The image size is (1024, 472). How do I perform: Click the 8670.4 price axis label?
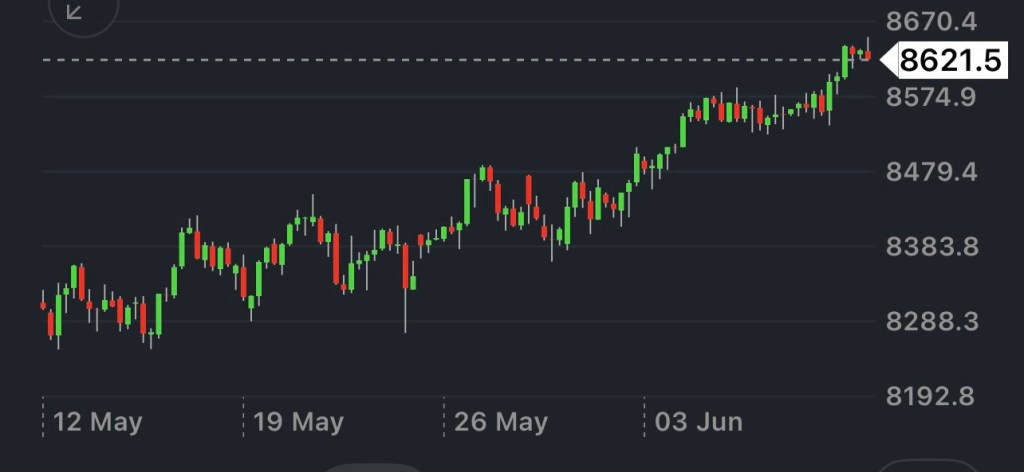point(931,20)
